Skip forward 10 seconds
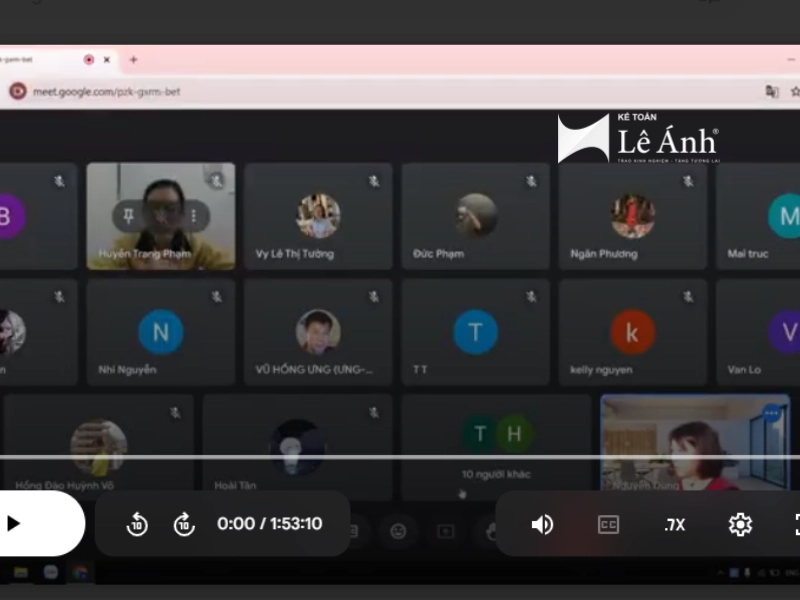Screen dimensions: 800x600 pyautogui.click(x=184, y=524)
